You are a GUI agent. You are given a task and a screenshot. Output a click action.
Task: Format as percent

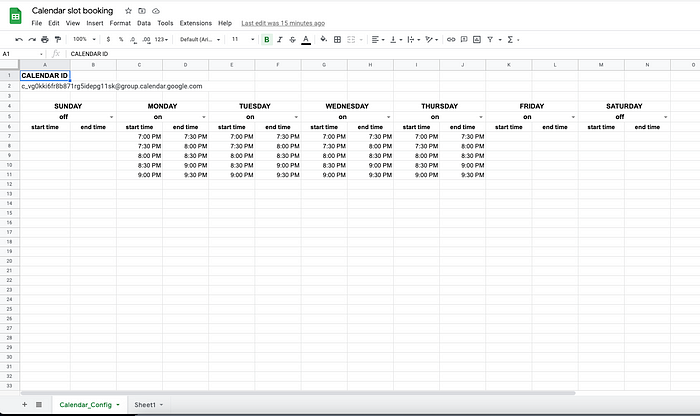pyautogui.click(x=121, y=40)
